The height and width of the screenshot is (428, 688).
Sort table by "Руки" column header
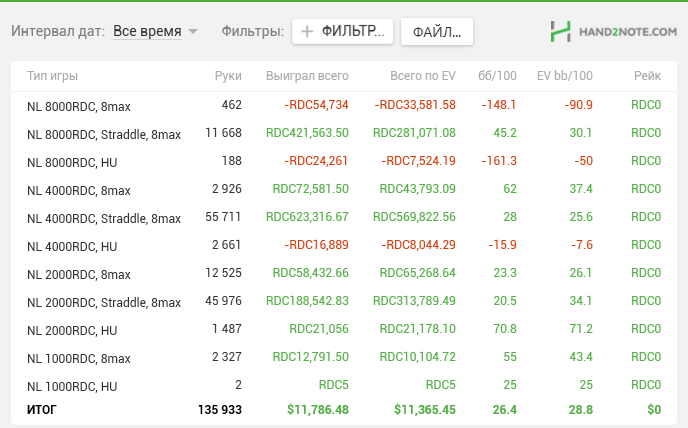pyautogui.click(x=228, y=76)
